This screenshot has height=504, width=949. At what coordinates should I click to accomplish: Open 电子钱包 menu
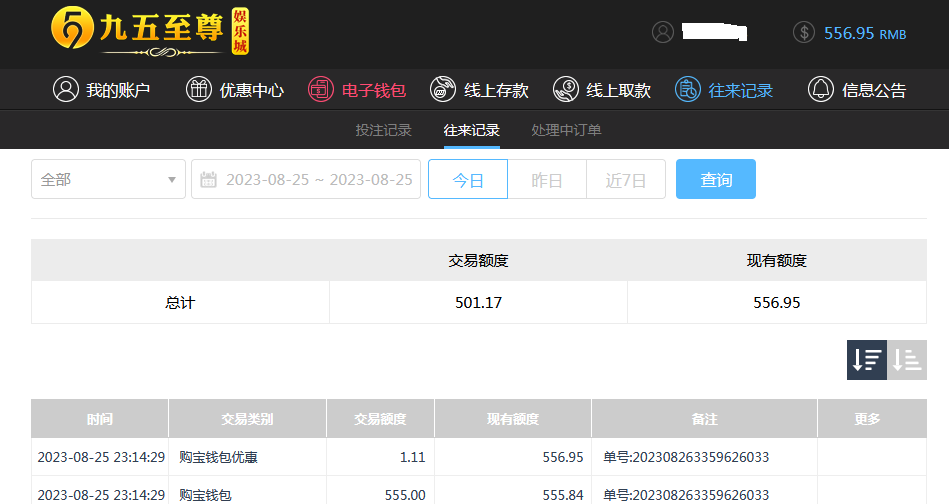tap(356, 90)
